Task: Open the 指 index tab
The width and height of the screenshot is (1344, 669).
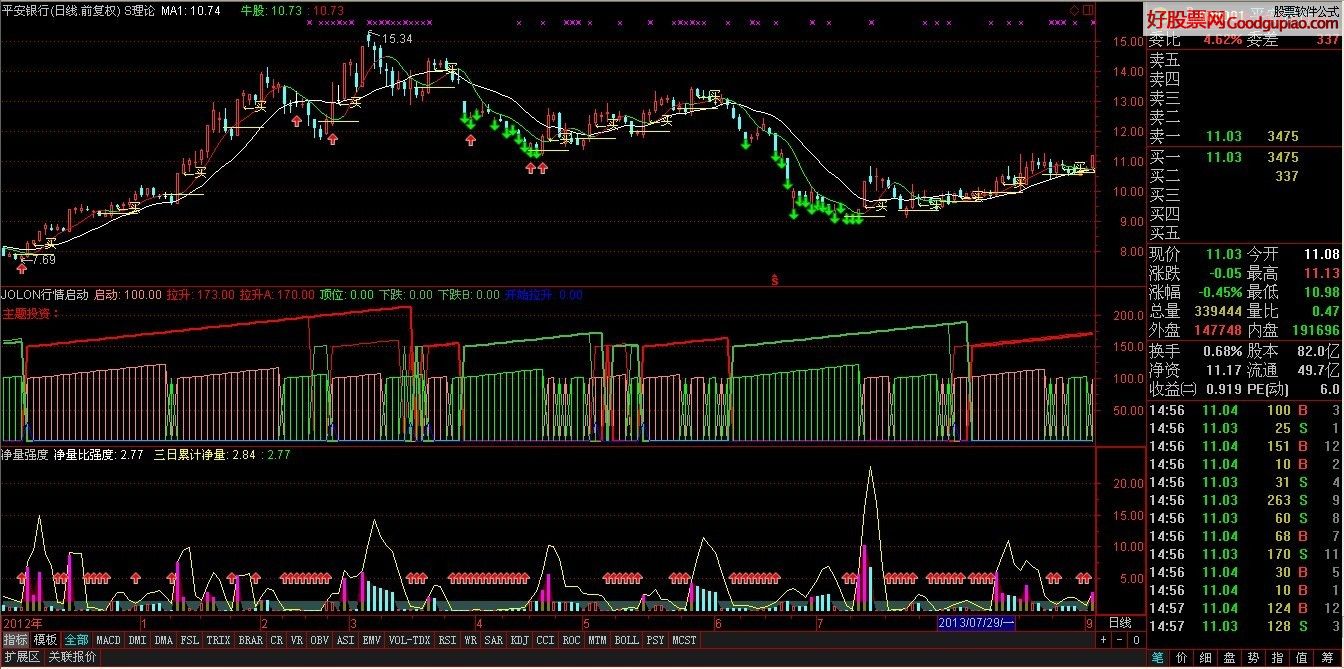Action: 1278,658
